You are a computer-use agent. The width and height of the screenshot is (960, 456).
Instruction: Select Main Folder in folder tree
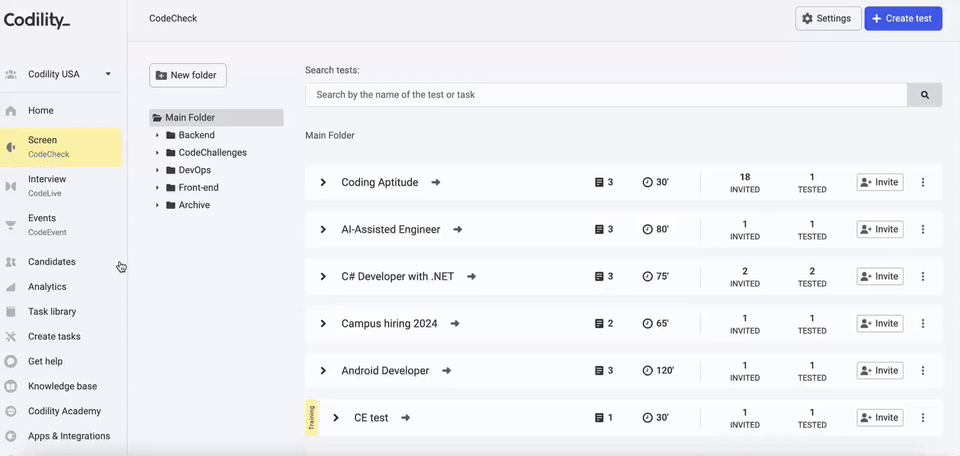pyautogui.click(x=216, y=118)
